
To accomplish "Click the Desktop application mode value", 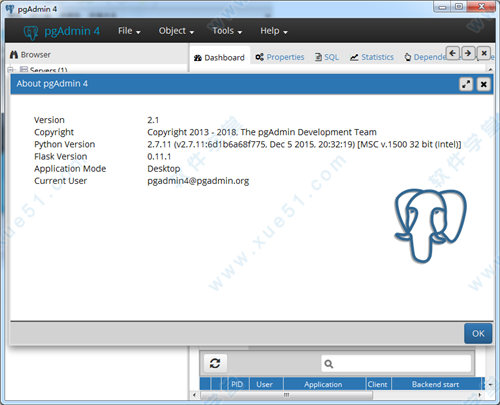I will [164, 169].
